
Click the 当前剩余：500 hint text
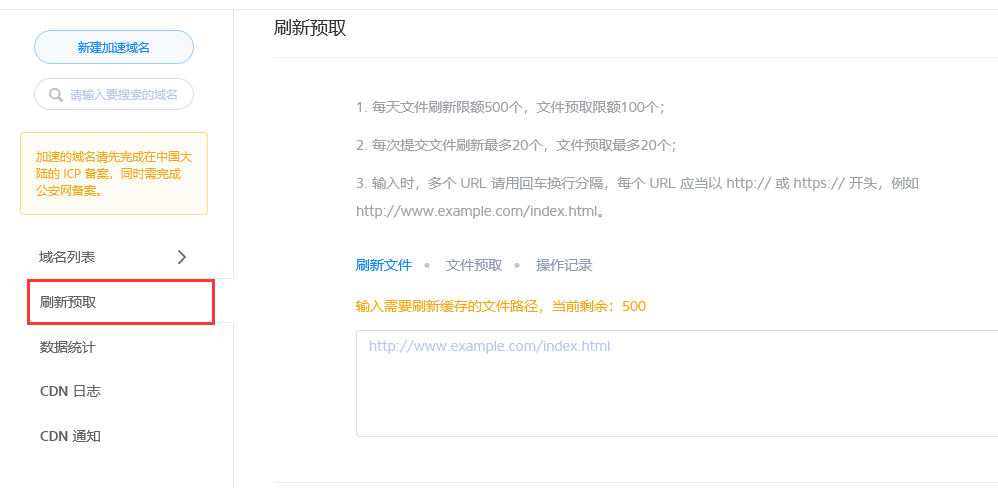pos(598,306)
